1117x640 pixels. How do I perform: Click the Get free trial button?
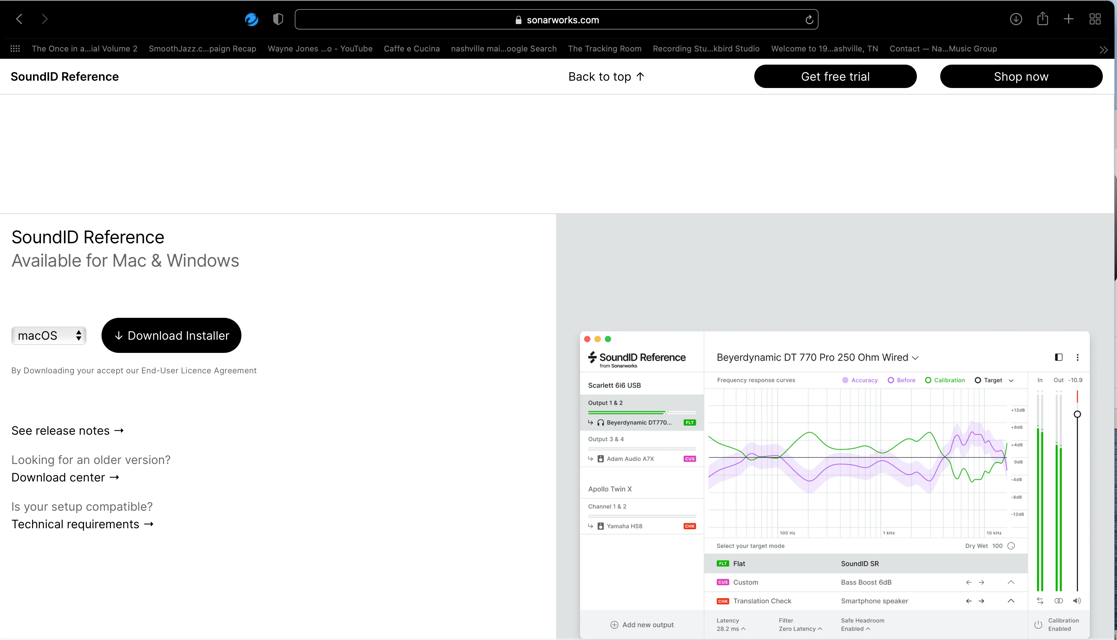pos(835,76)
